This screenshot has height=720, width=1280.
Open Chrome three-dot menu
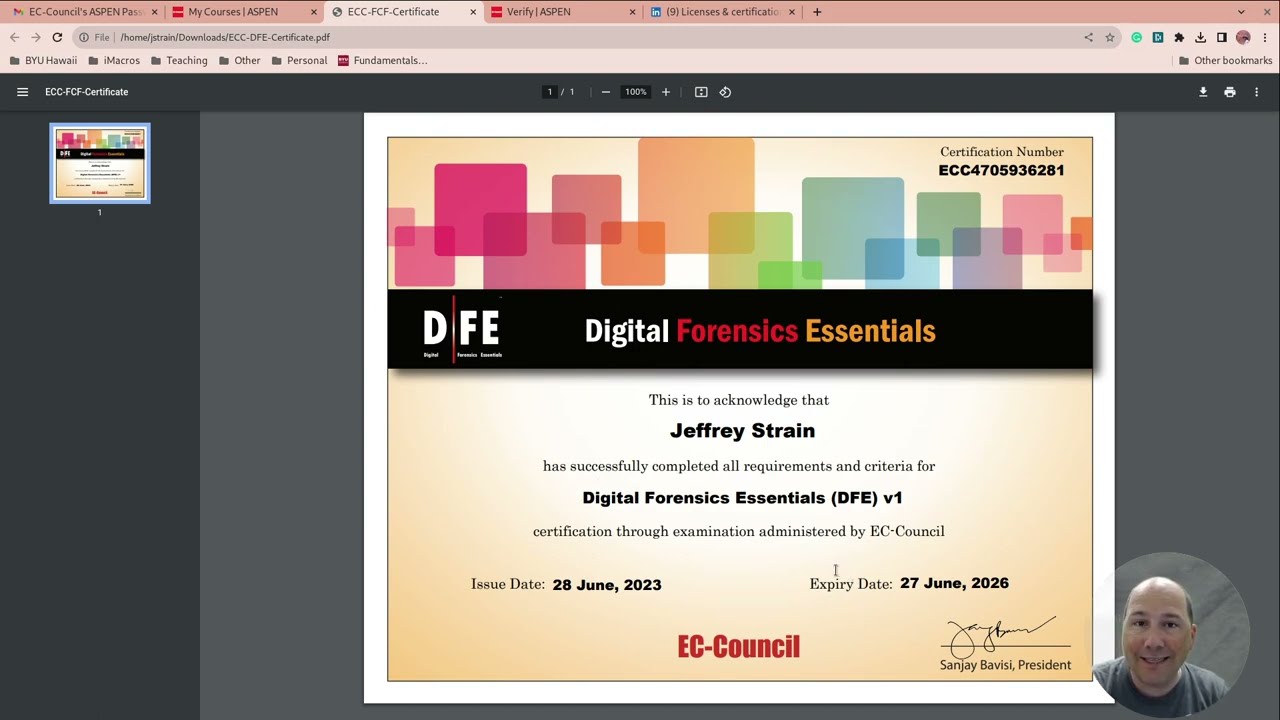tap(1265, 37)
